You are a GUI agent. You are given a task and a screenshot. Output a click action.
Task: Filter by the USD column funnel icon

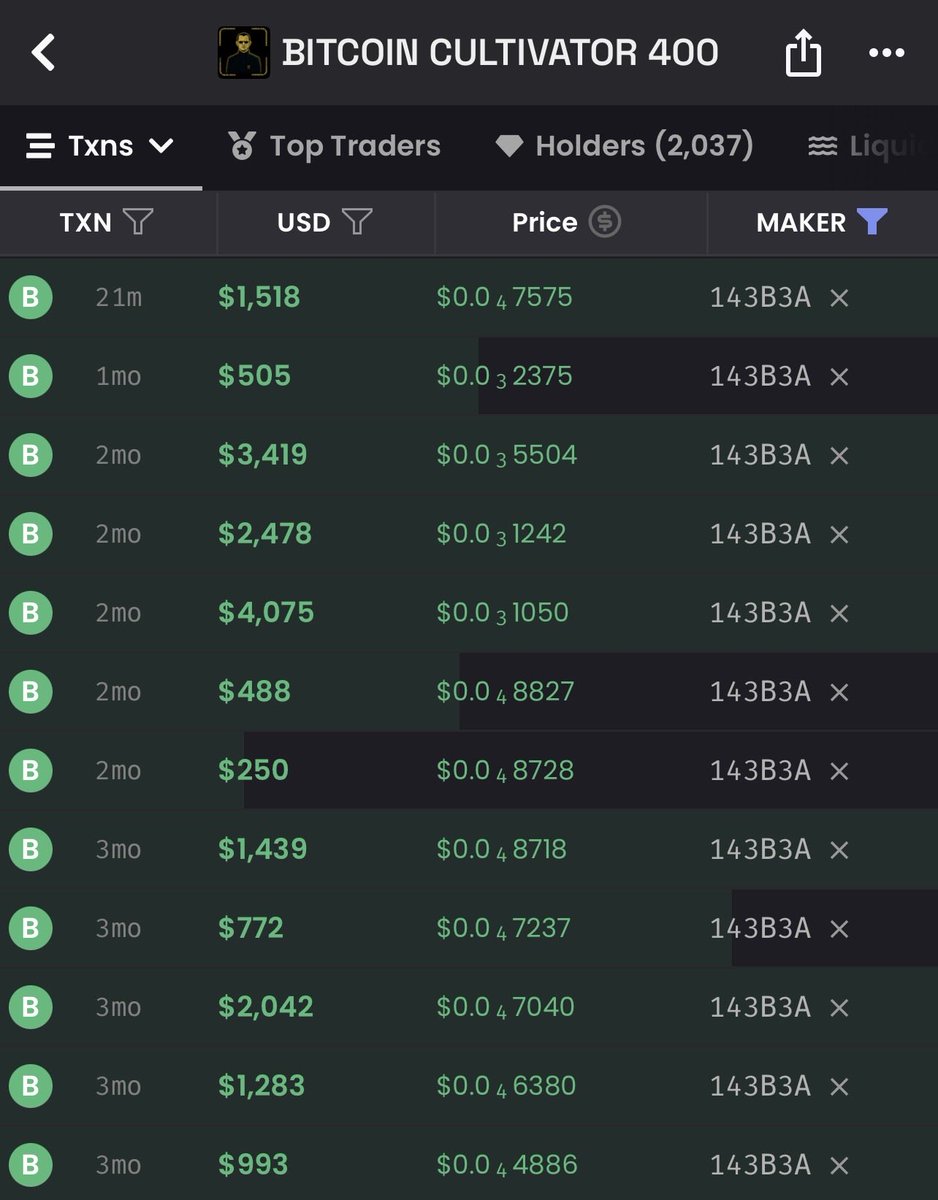(x=357, y=222)
